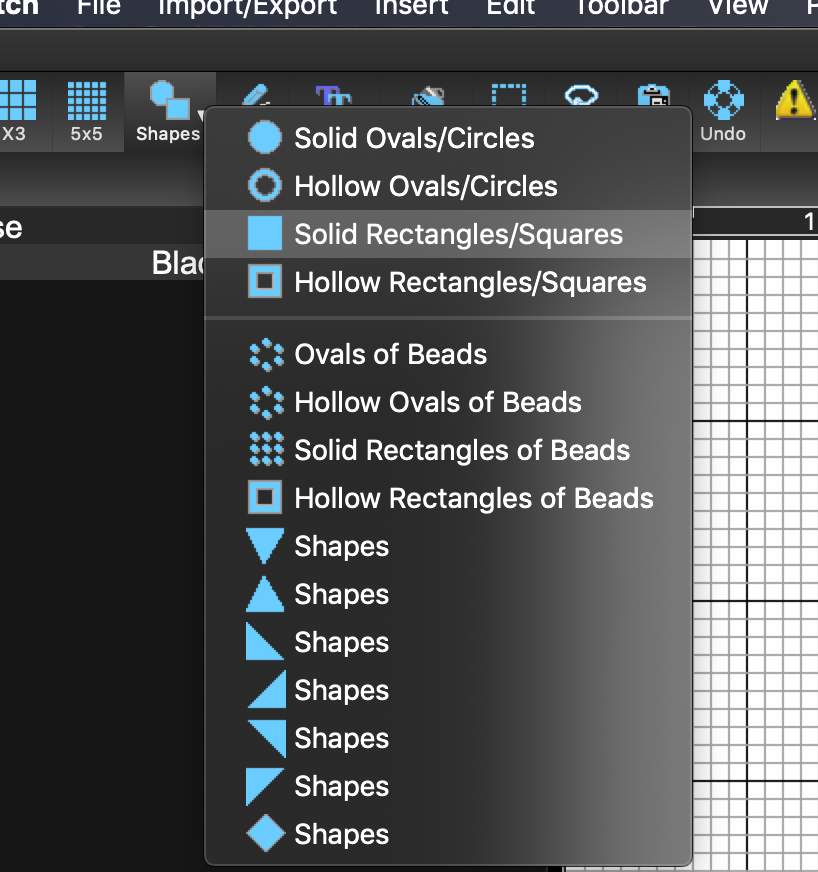Pick Solid Rectangles/Squares menu entry

pyautogui.click(x=458, y=234)
